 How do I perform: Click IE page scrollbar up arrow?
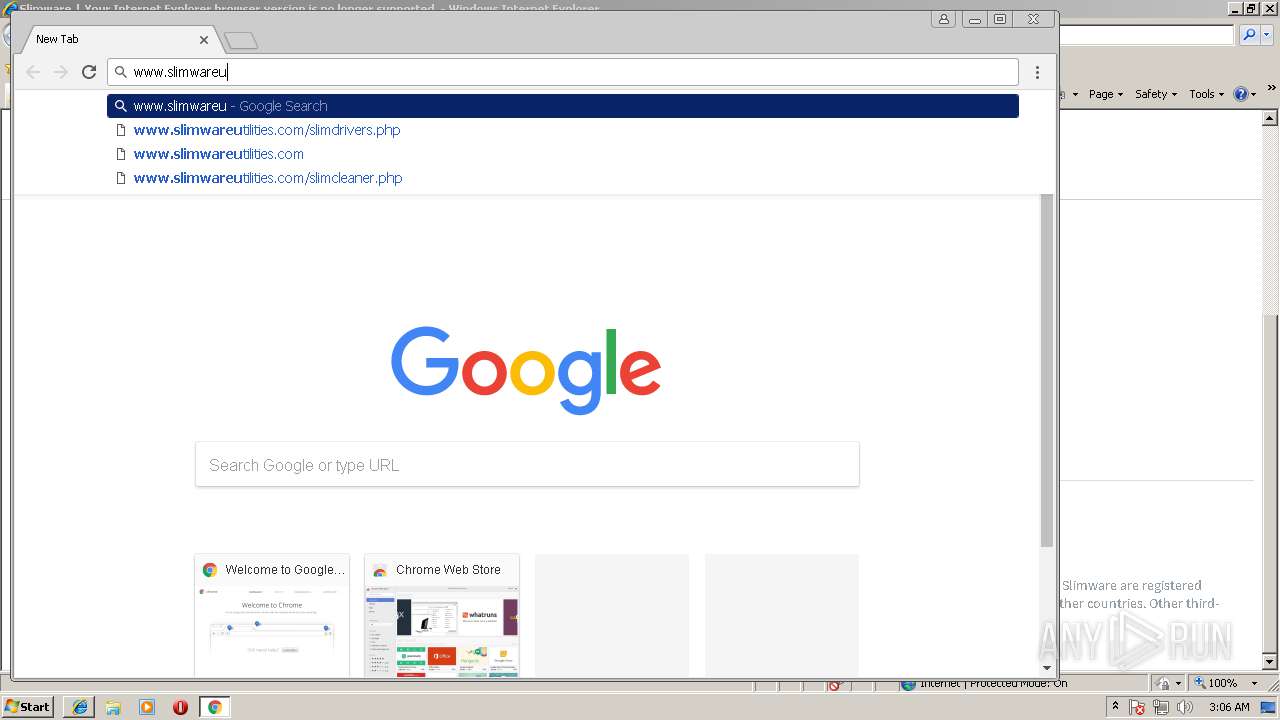tap(1270, 117)
